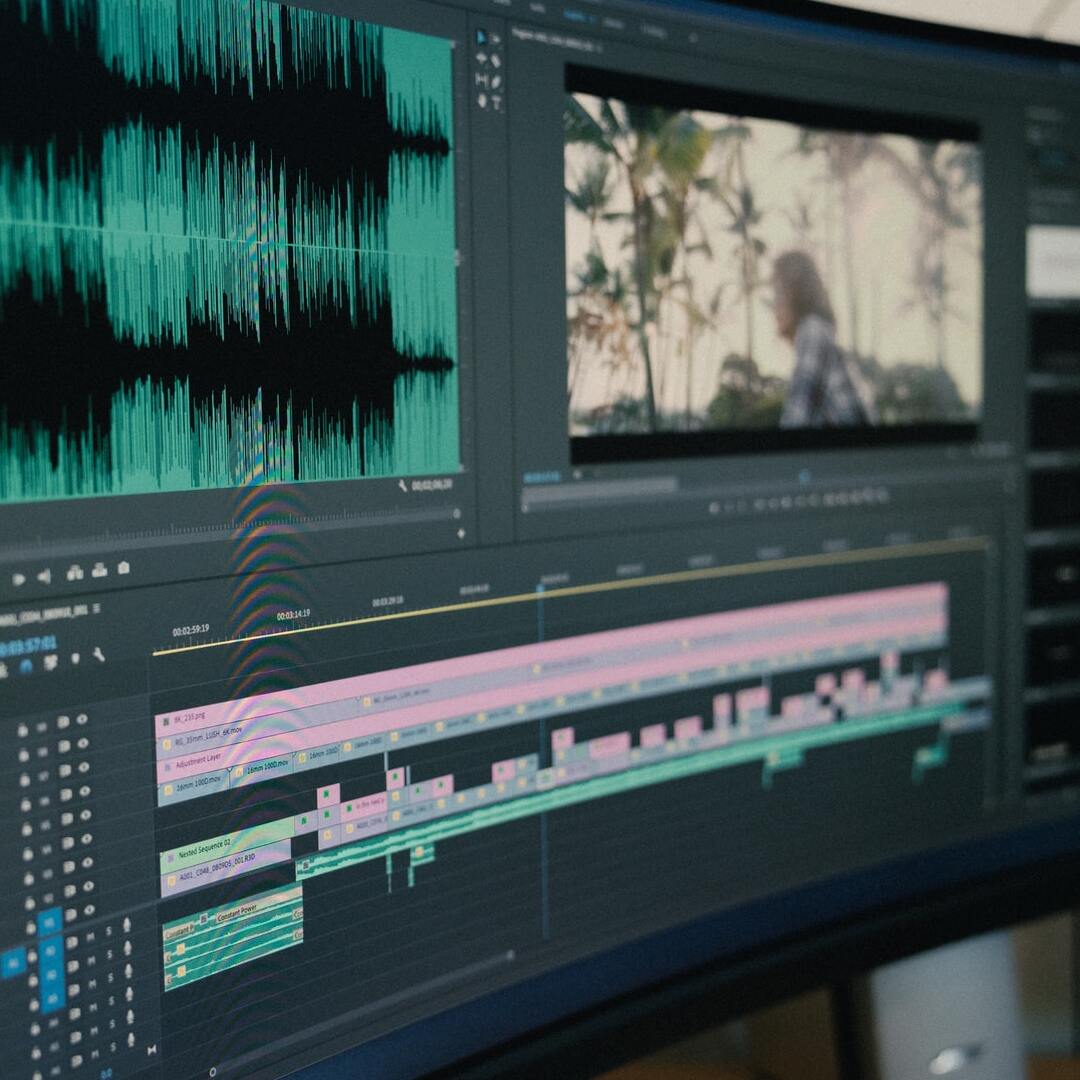Open timeline wrench display settings
Viewport: 1080px width, 1080px height.
[98, 654]
